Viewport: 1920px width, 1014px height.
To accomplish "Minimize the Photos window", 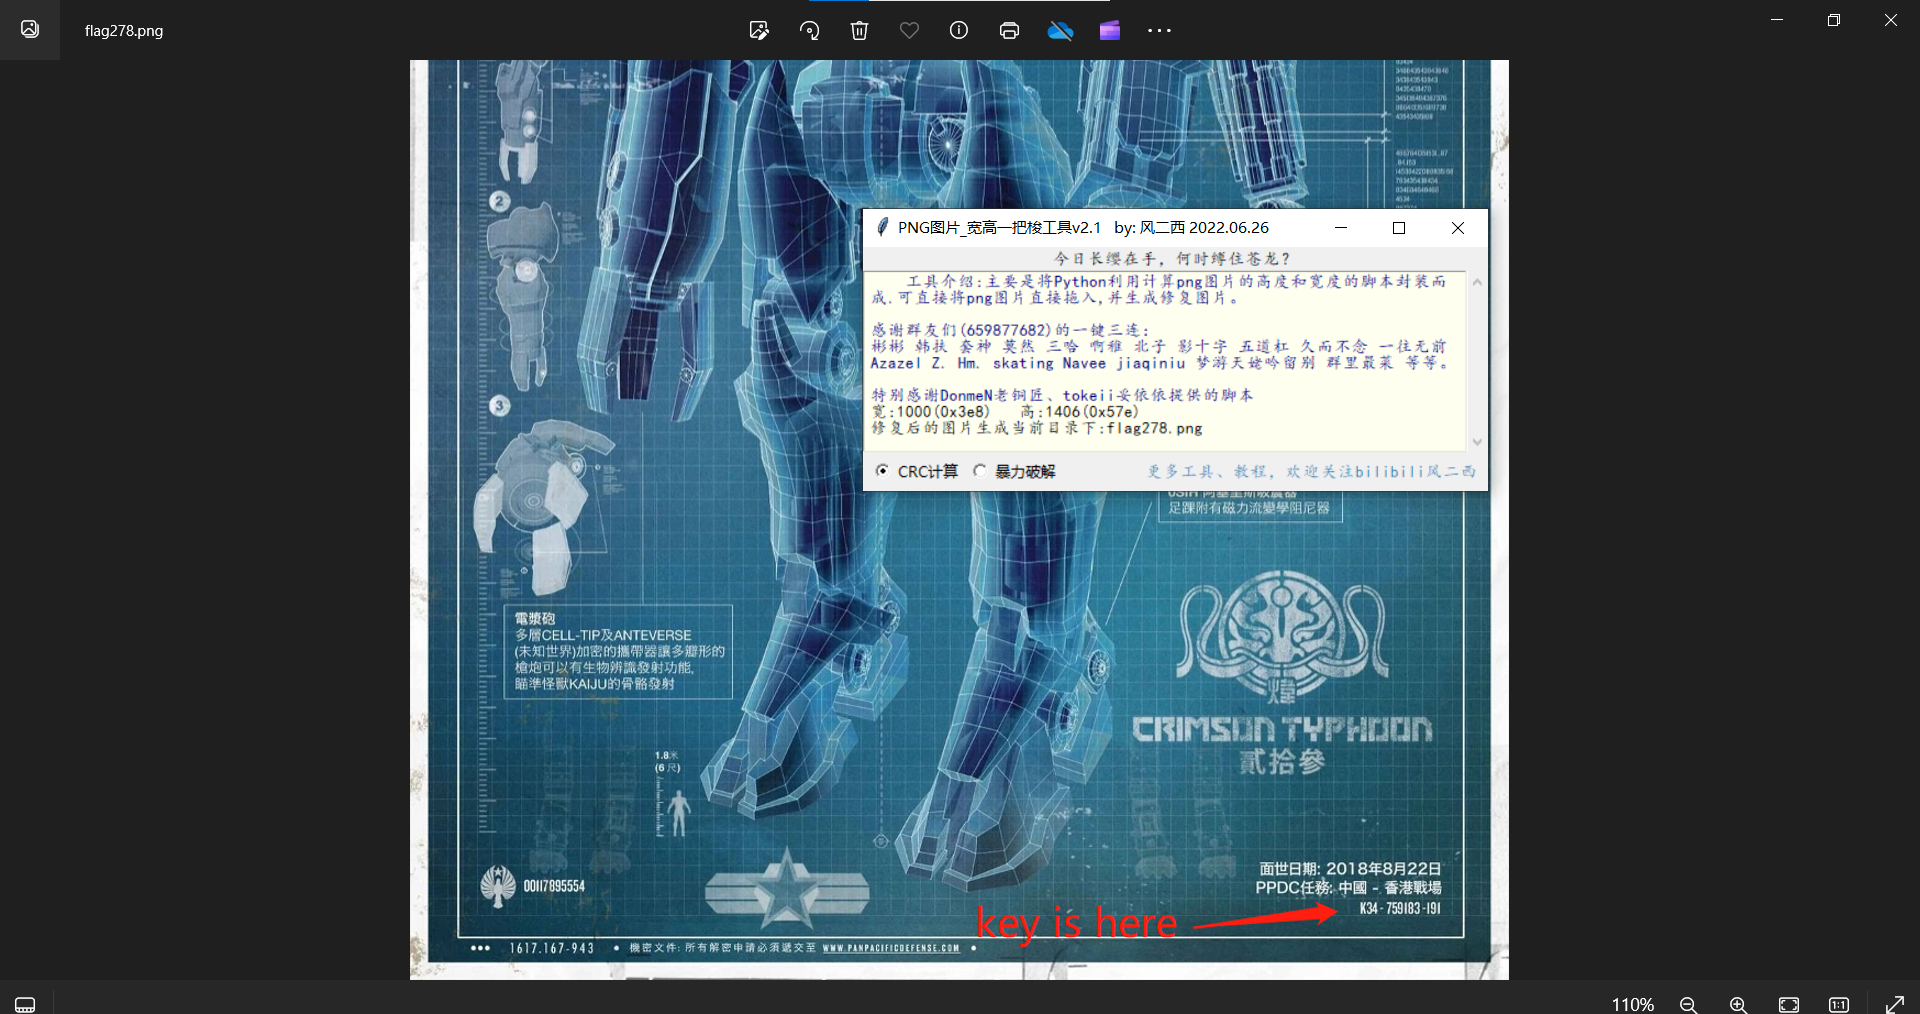I will coord(1777,20).
